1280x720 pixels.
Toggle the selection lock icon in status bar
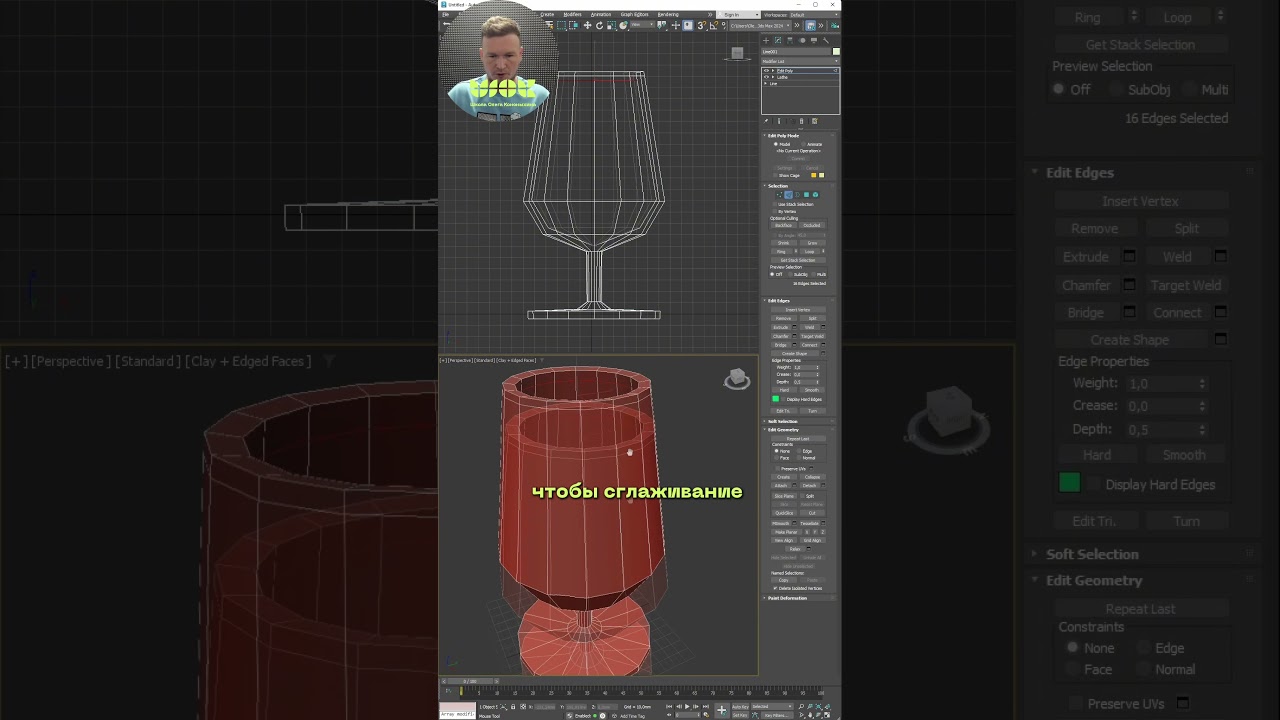[513, 706]
